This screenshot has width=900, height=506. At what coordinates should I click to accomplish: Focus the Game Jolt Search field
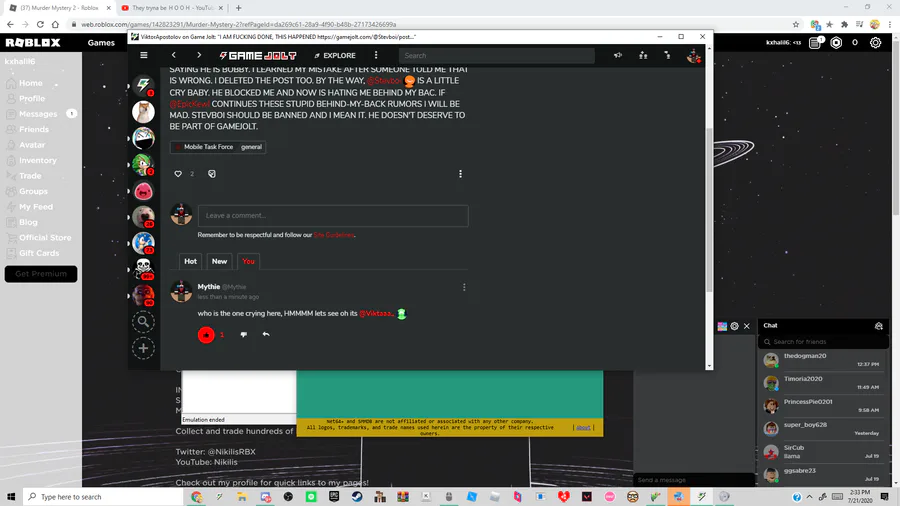point(496,56)
